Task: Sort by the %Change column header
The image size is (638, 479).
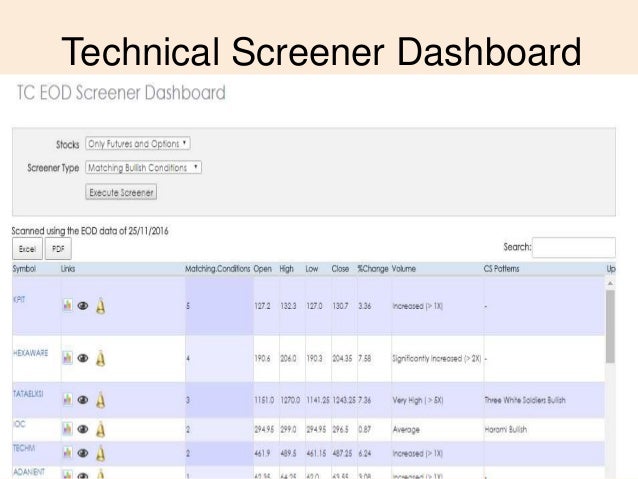Action: (x=373, y=269)
